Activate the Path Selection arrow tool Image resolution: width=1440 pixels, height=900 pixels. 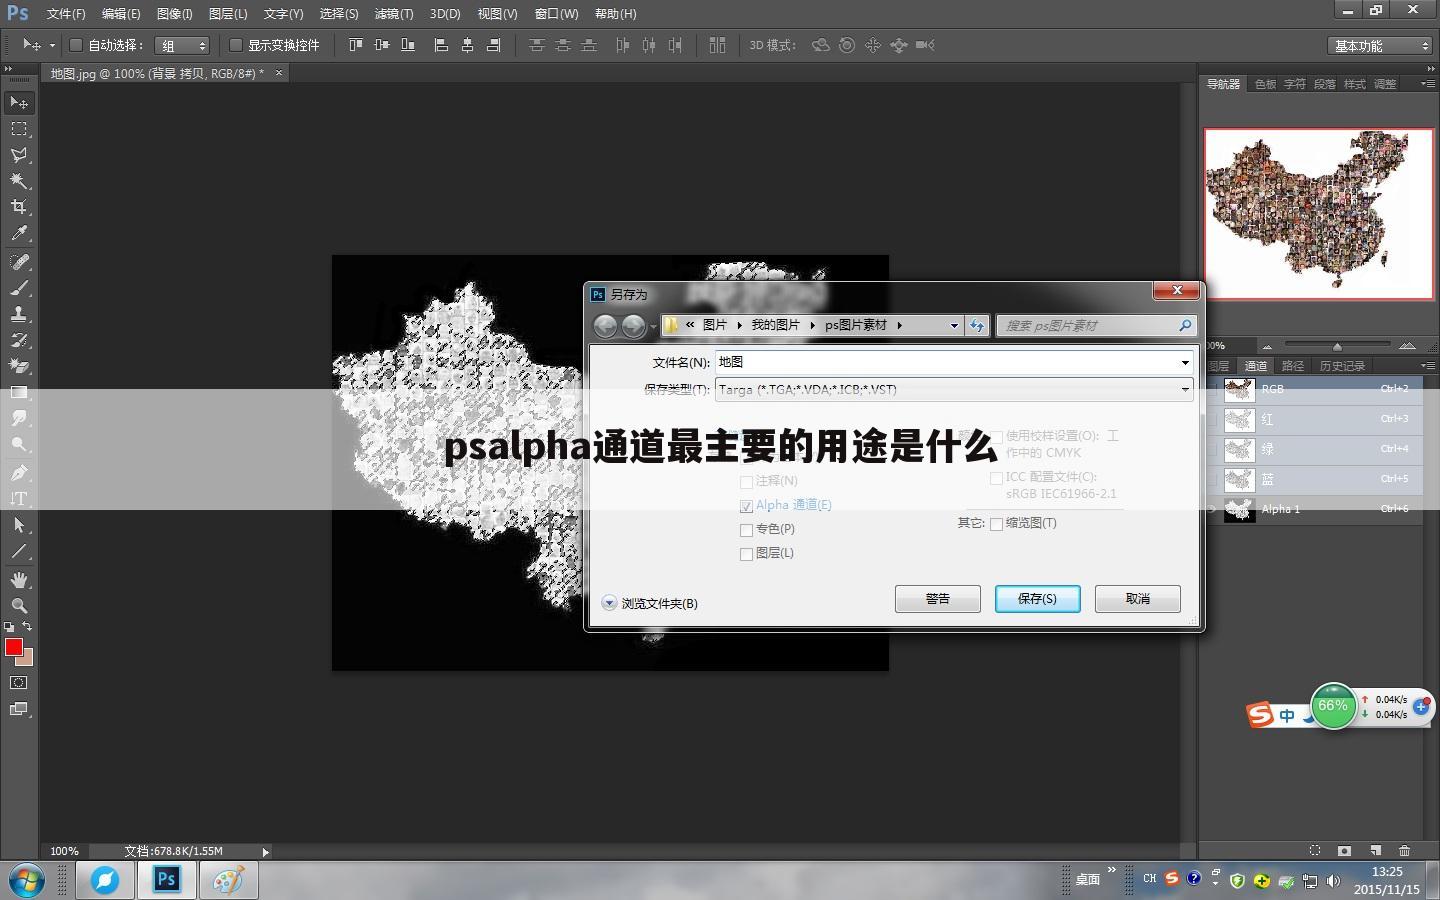point(19,525)
